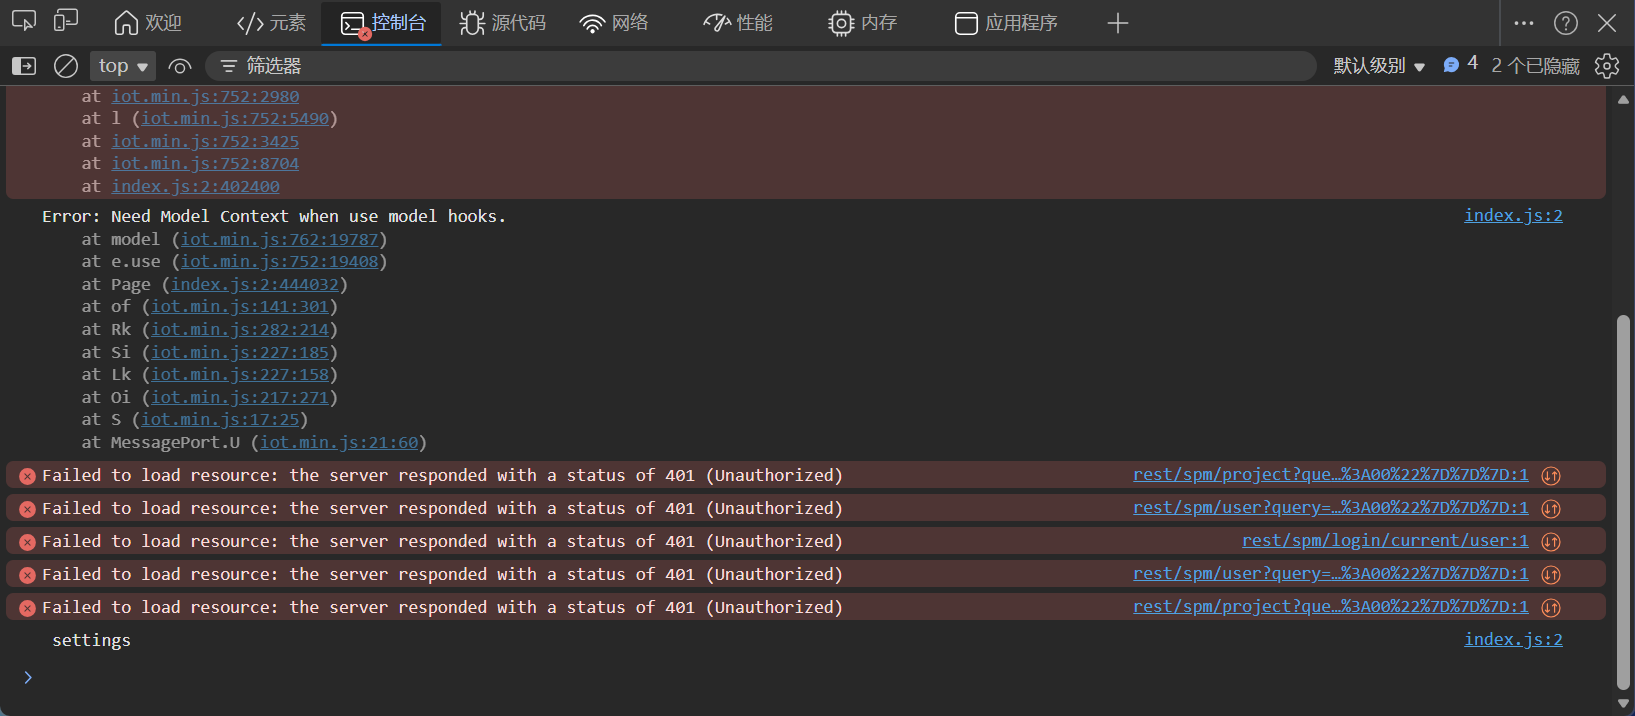Switch to the 网络 network tab

[x=614, y=23]
